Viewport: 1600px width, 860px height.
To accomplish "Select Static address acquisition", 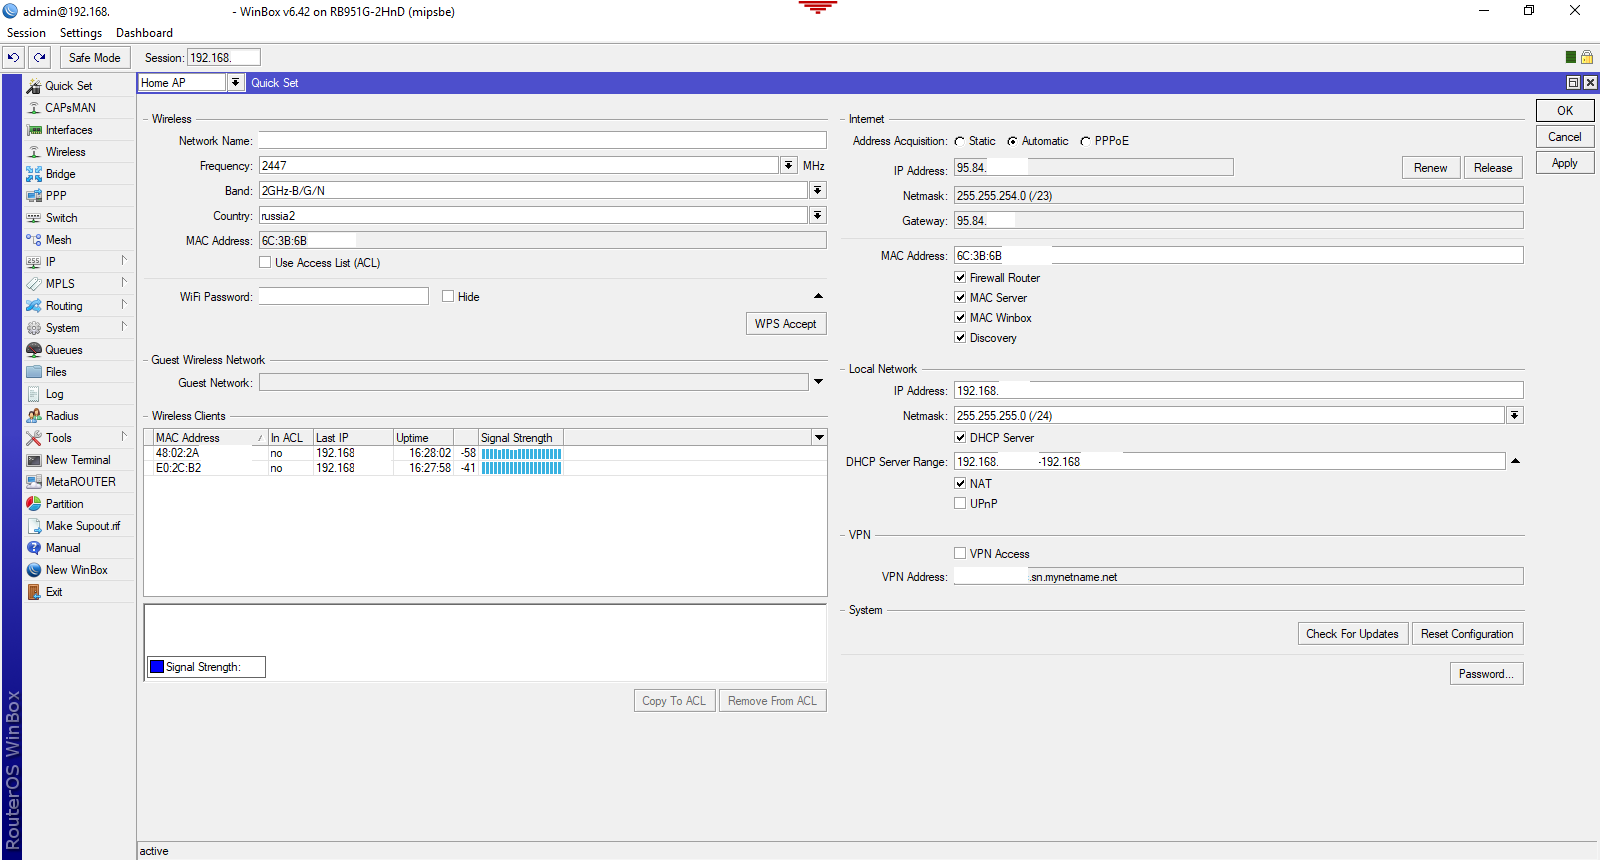I will 960,141.
